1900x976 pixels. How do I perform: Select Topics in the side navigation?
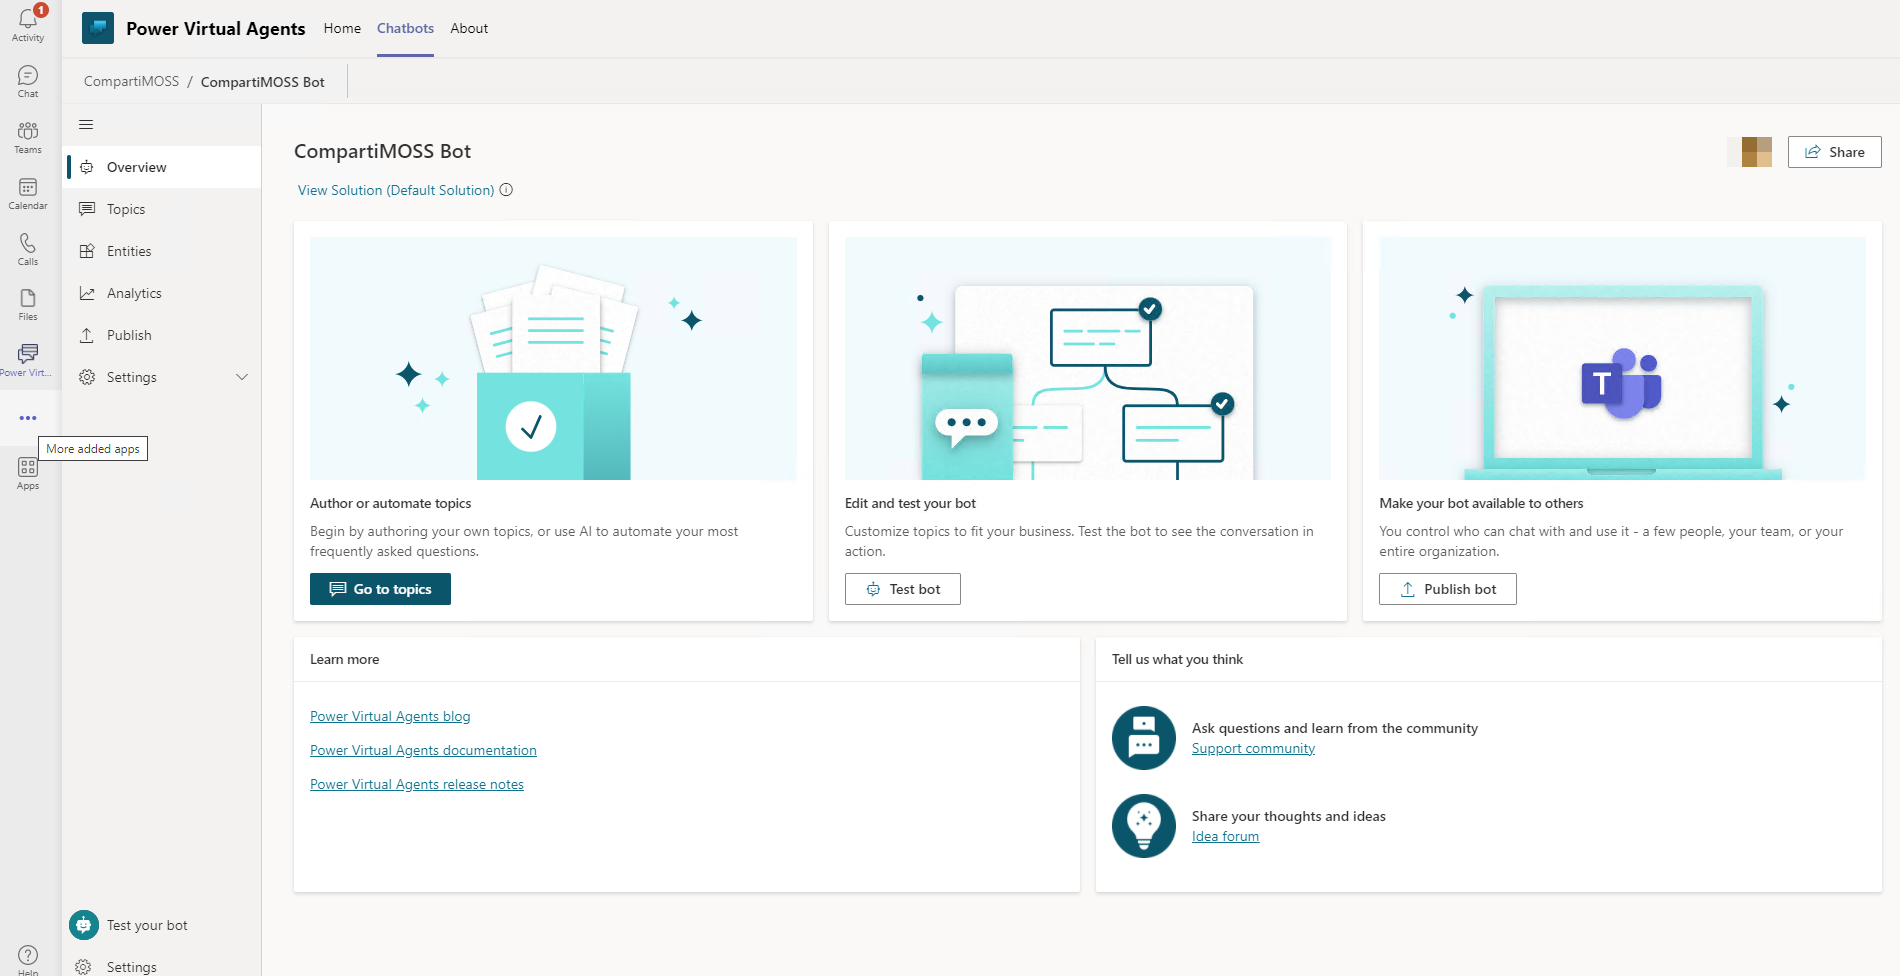[126, 209]
